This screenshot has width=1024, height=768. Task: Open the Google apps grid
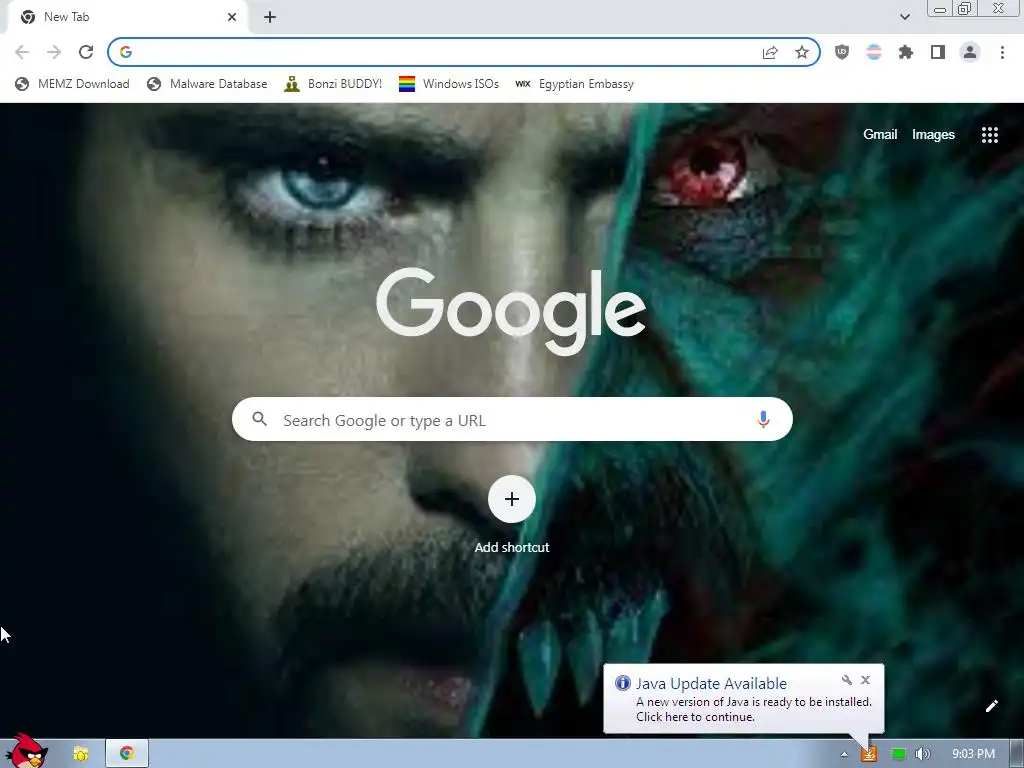pyautogui.click(x=990, y=135)
